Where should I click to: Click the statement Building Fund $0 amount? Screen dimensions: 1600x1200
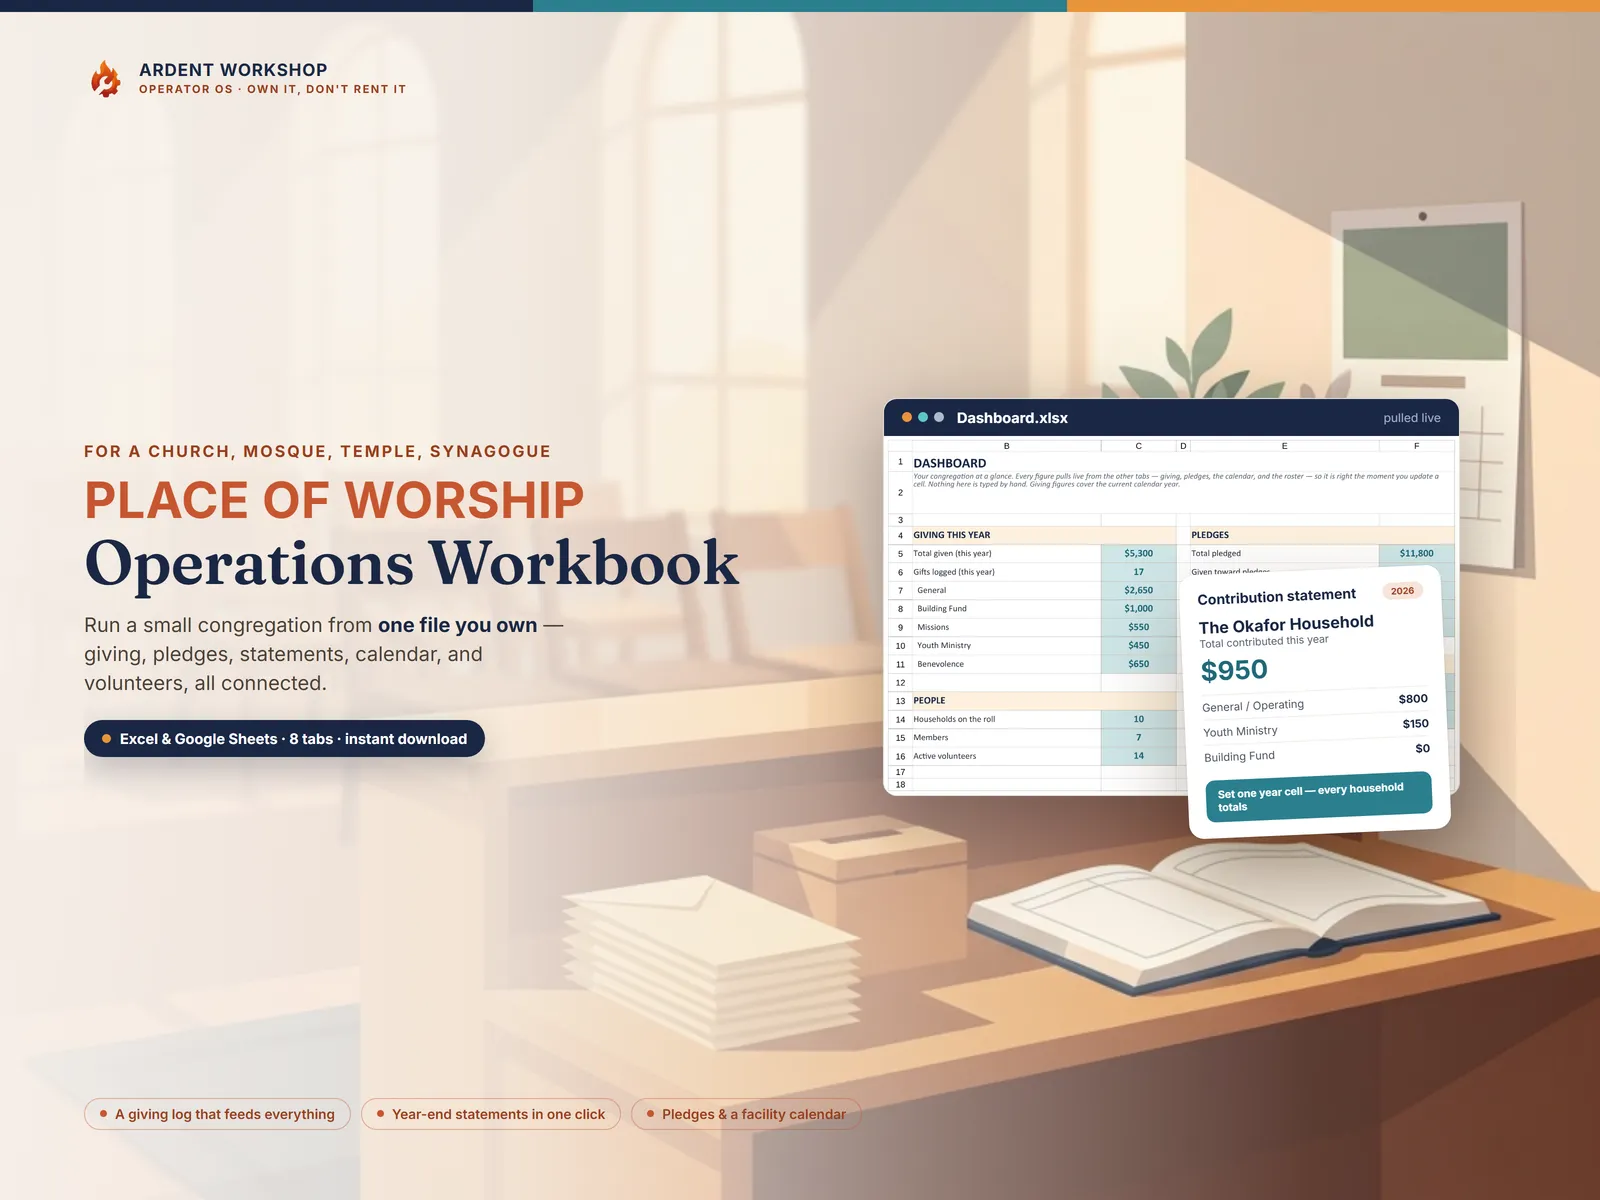pyautogui.click(x=1422, y=748)
